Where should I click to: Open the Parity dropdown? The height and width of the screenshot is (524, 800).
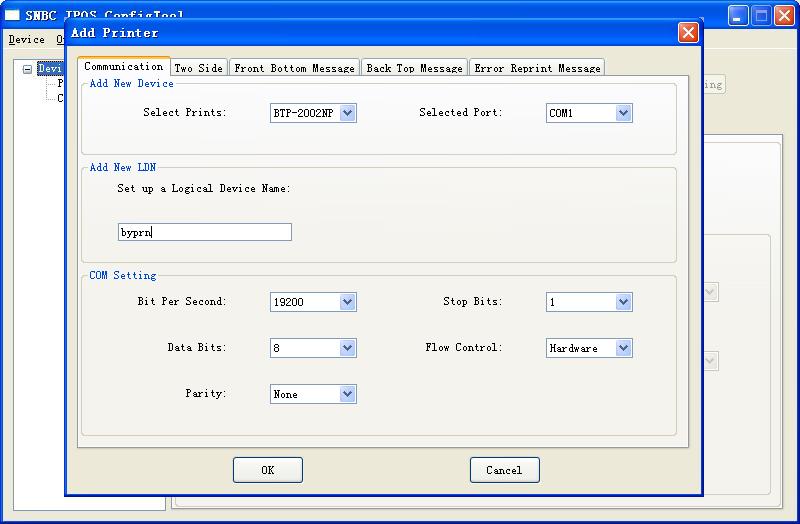pyautogui.click(x=313, y=393)
